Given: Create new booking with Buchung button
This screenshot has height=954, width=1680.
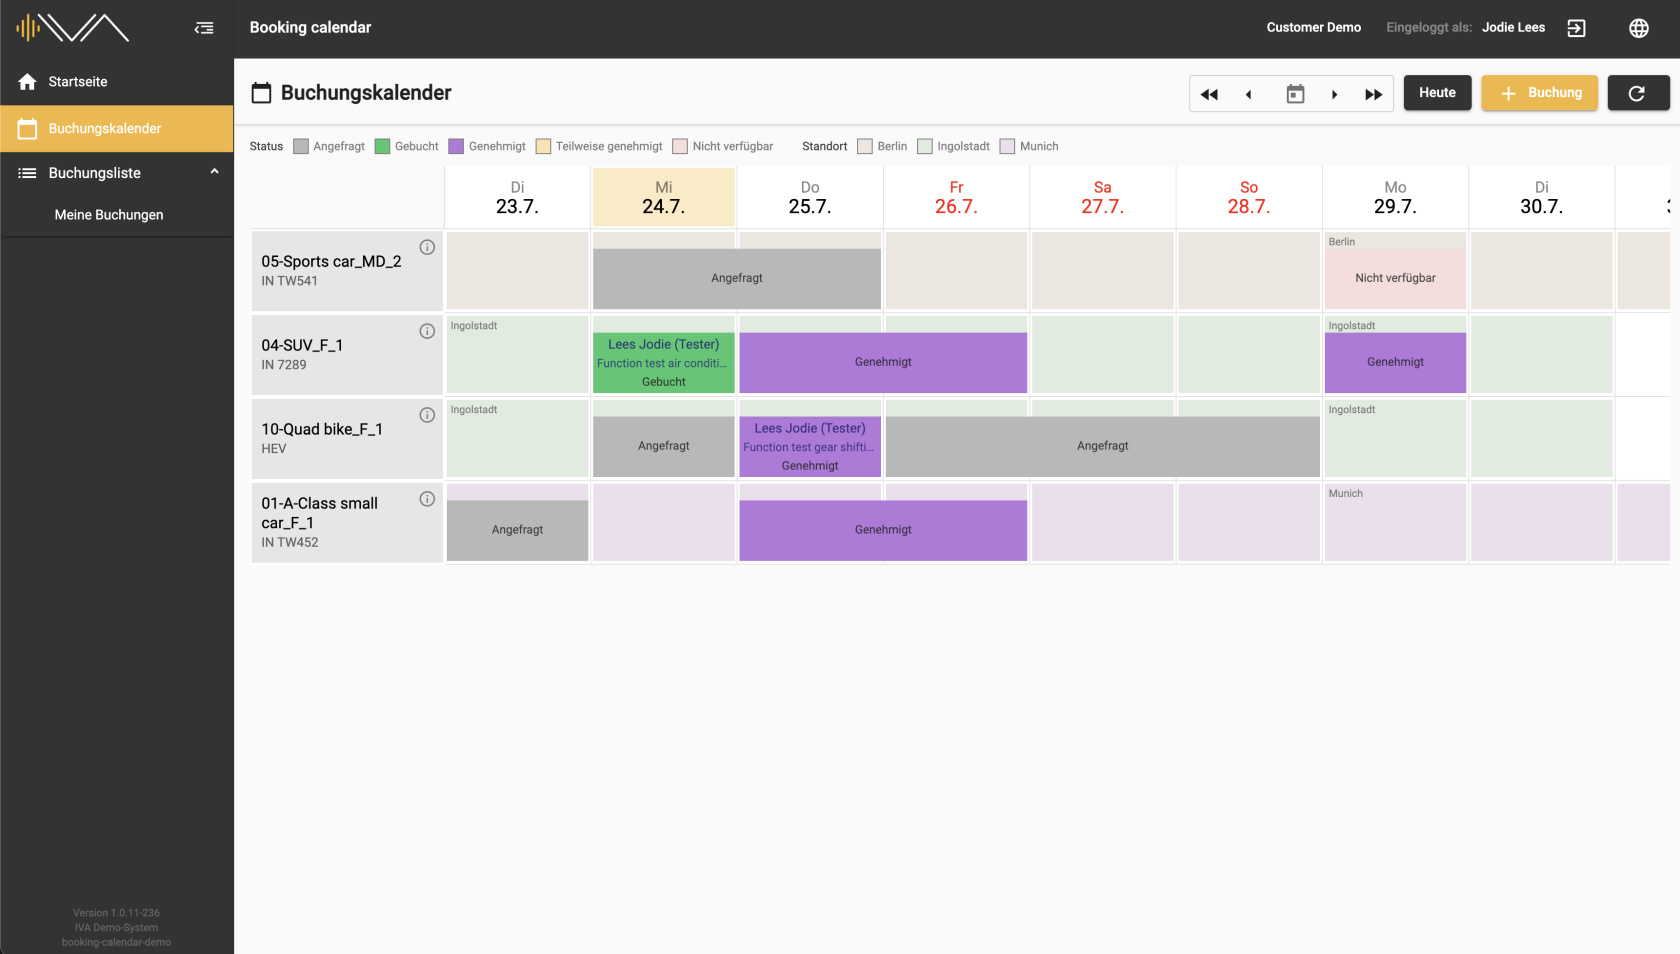Looking at the screenshot, I should click(1539, 93).
